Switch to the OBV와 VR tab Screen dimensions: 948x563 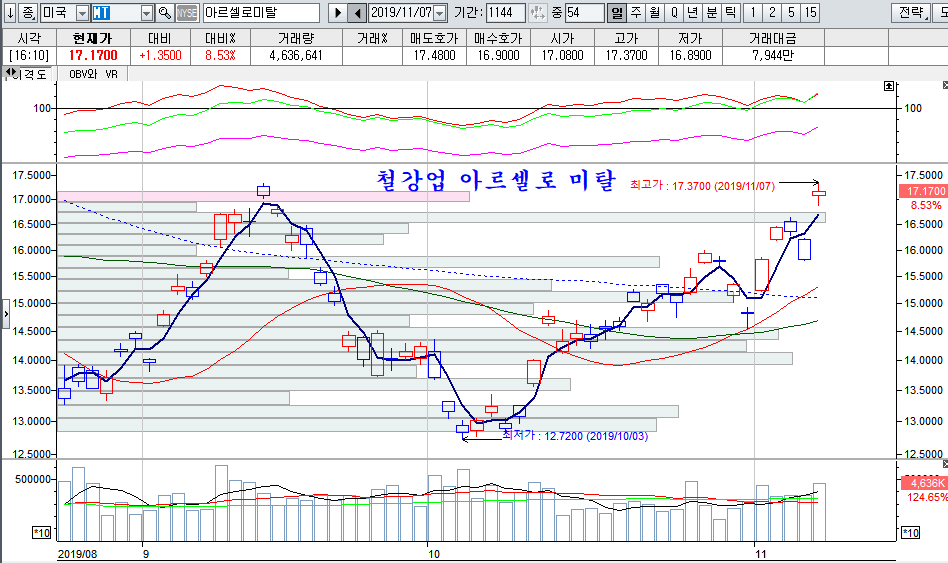coord(93,74)
